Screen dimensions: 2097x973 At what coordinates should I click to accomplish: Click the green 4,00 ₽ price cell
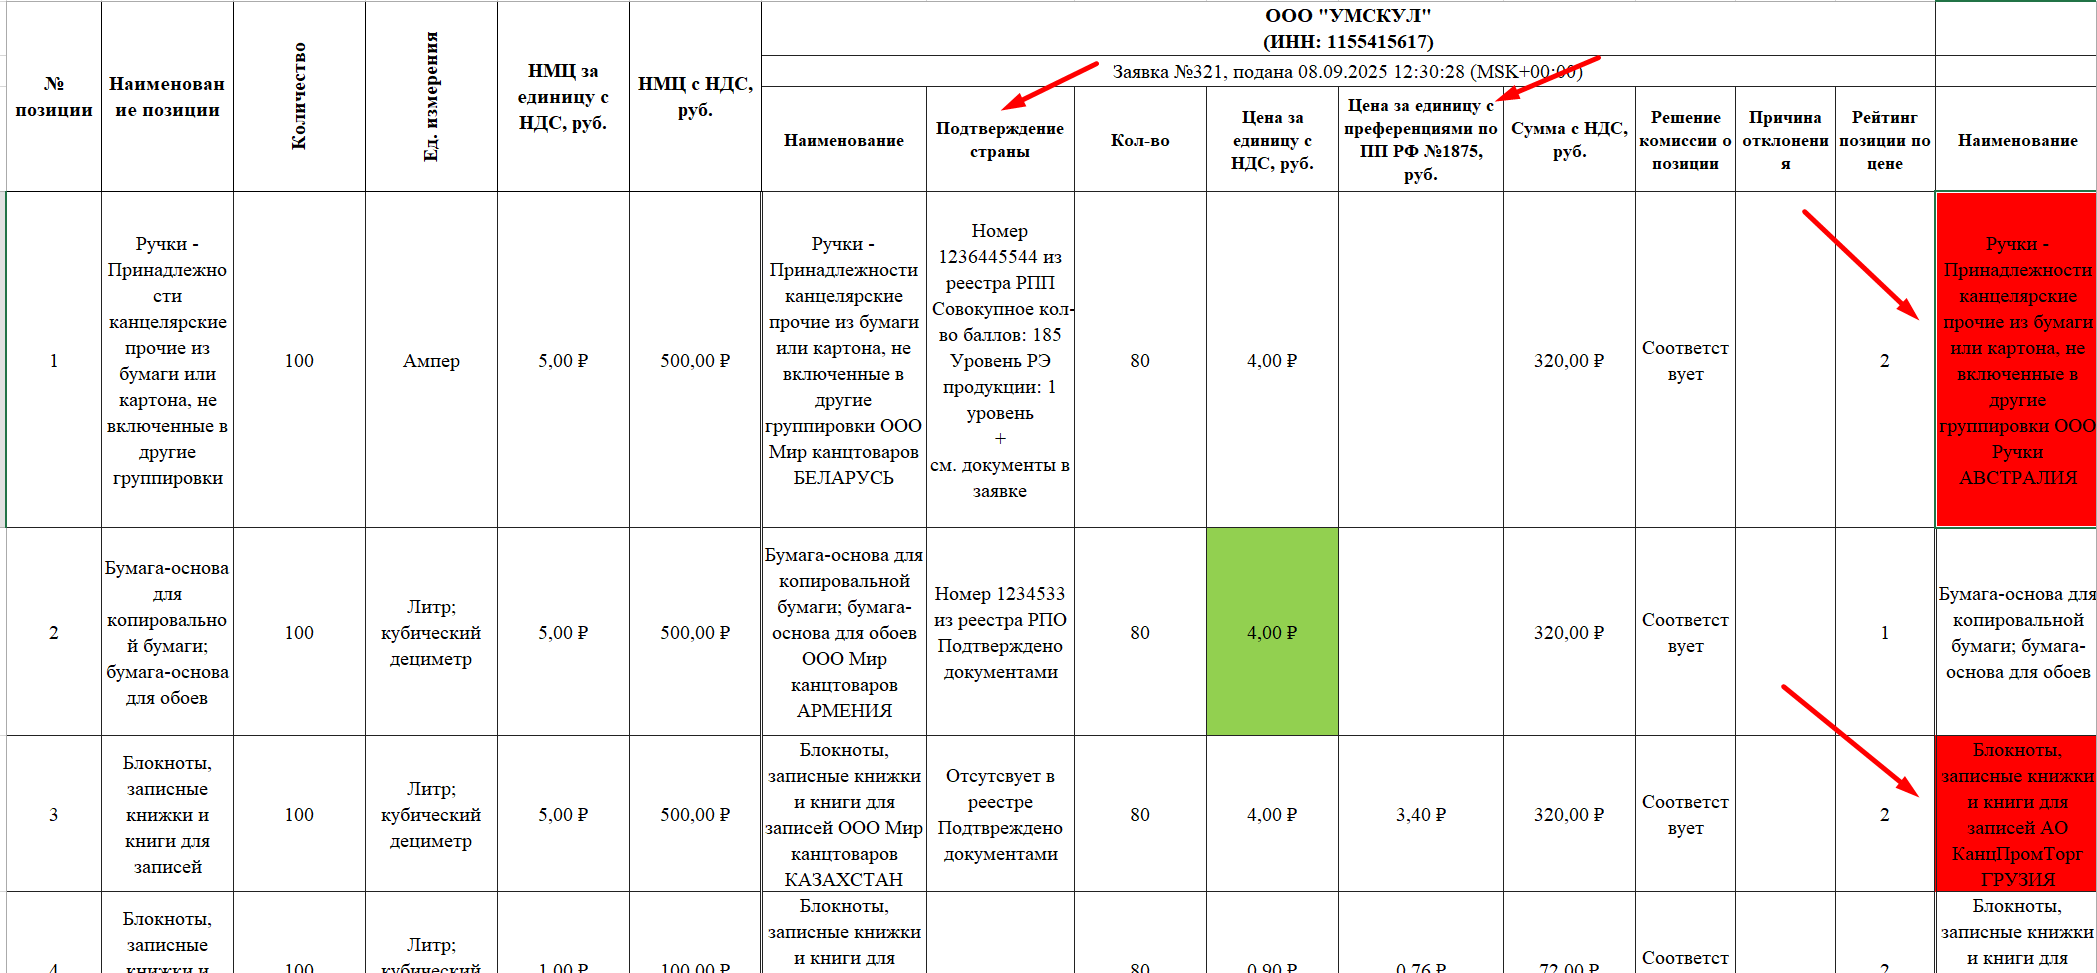coord(1272,632)
